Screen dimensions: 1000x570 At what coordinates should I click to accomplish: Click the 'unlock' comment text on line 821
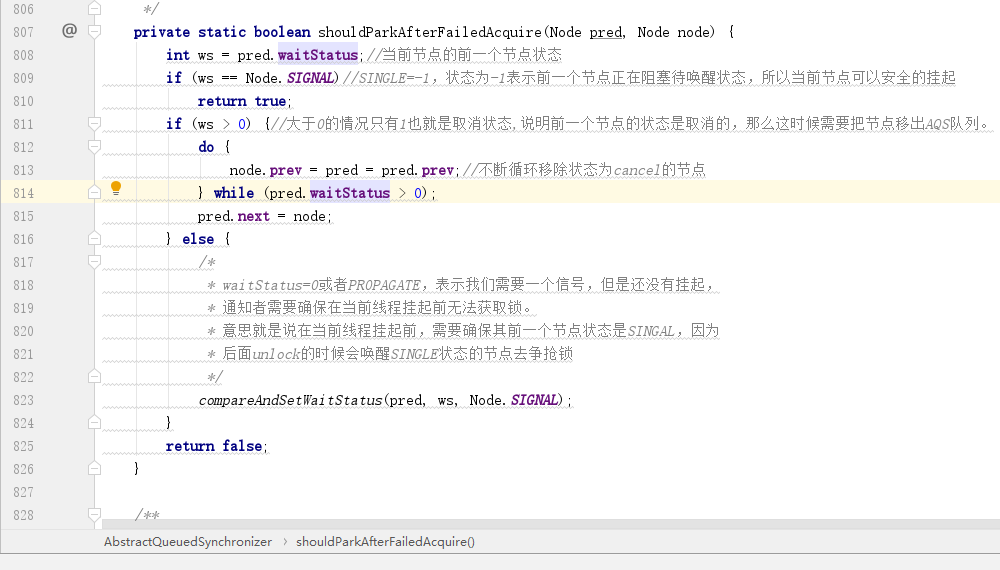(x=276, y=354)
